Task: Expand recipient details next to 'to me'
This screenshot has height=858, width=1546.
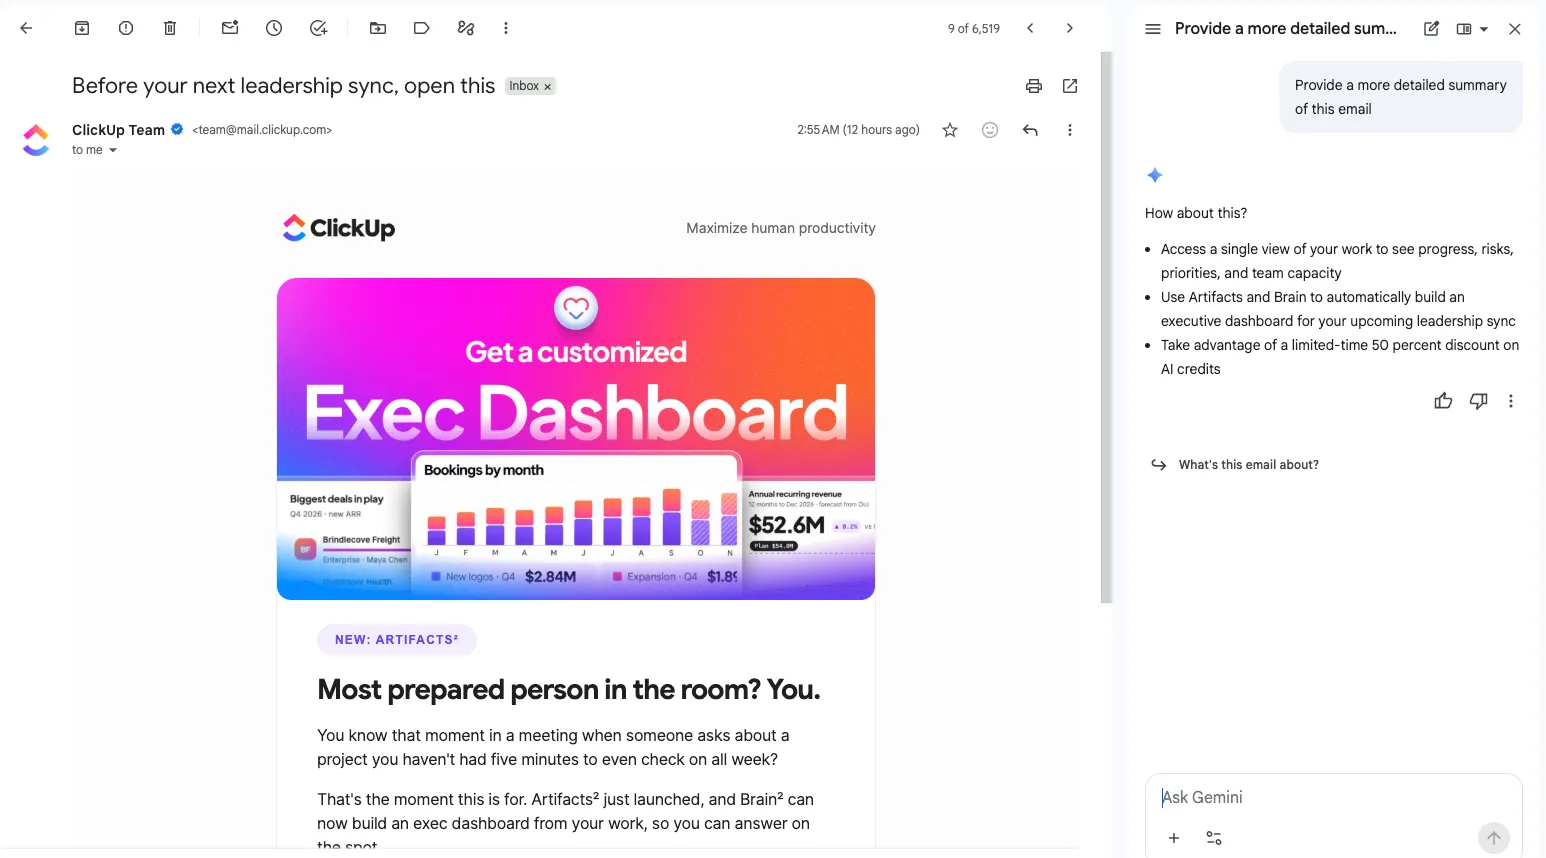Action: pyautogui.click(x=113, y=150)
